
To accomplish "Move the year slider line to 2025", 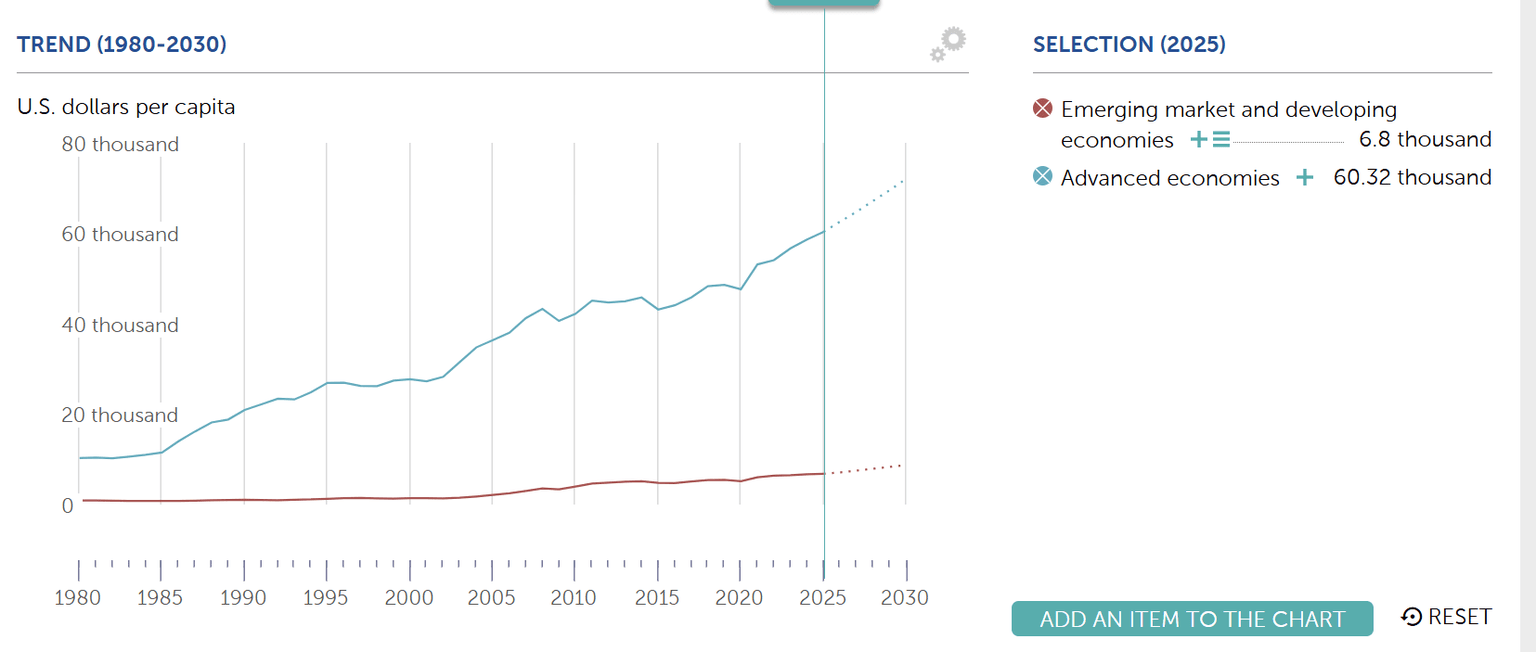I will coord(823,300).
